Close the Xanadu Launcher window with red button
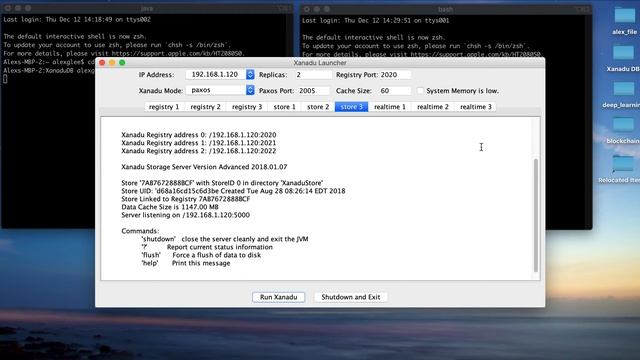 pyautogui.click(x=102, y=62)
